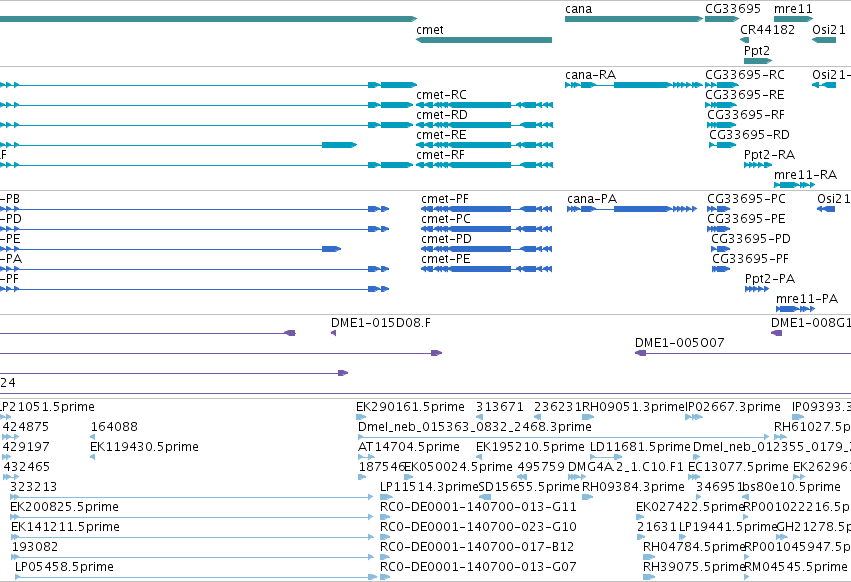
Task: Select protein cmet-PF
Action: [x=487, y=209]
